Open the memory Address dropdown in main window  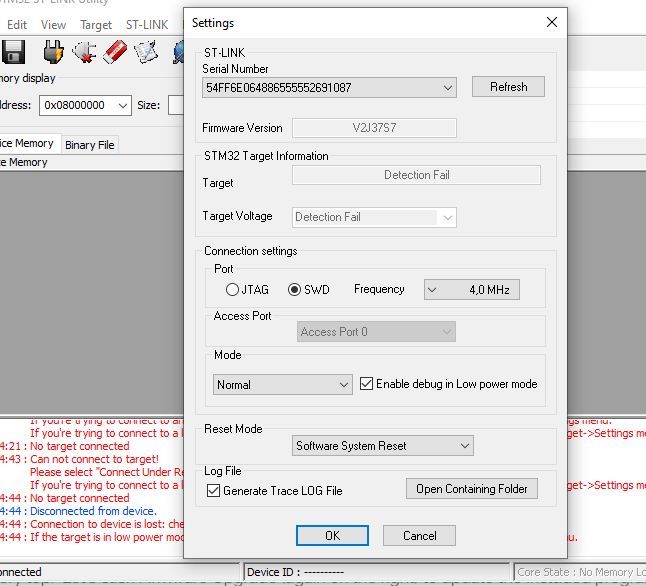[122, 105]
